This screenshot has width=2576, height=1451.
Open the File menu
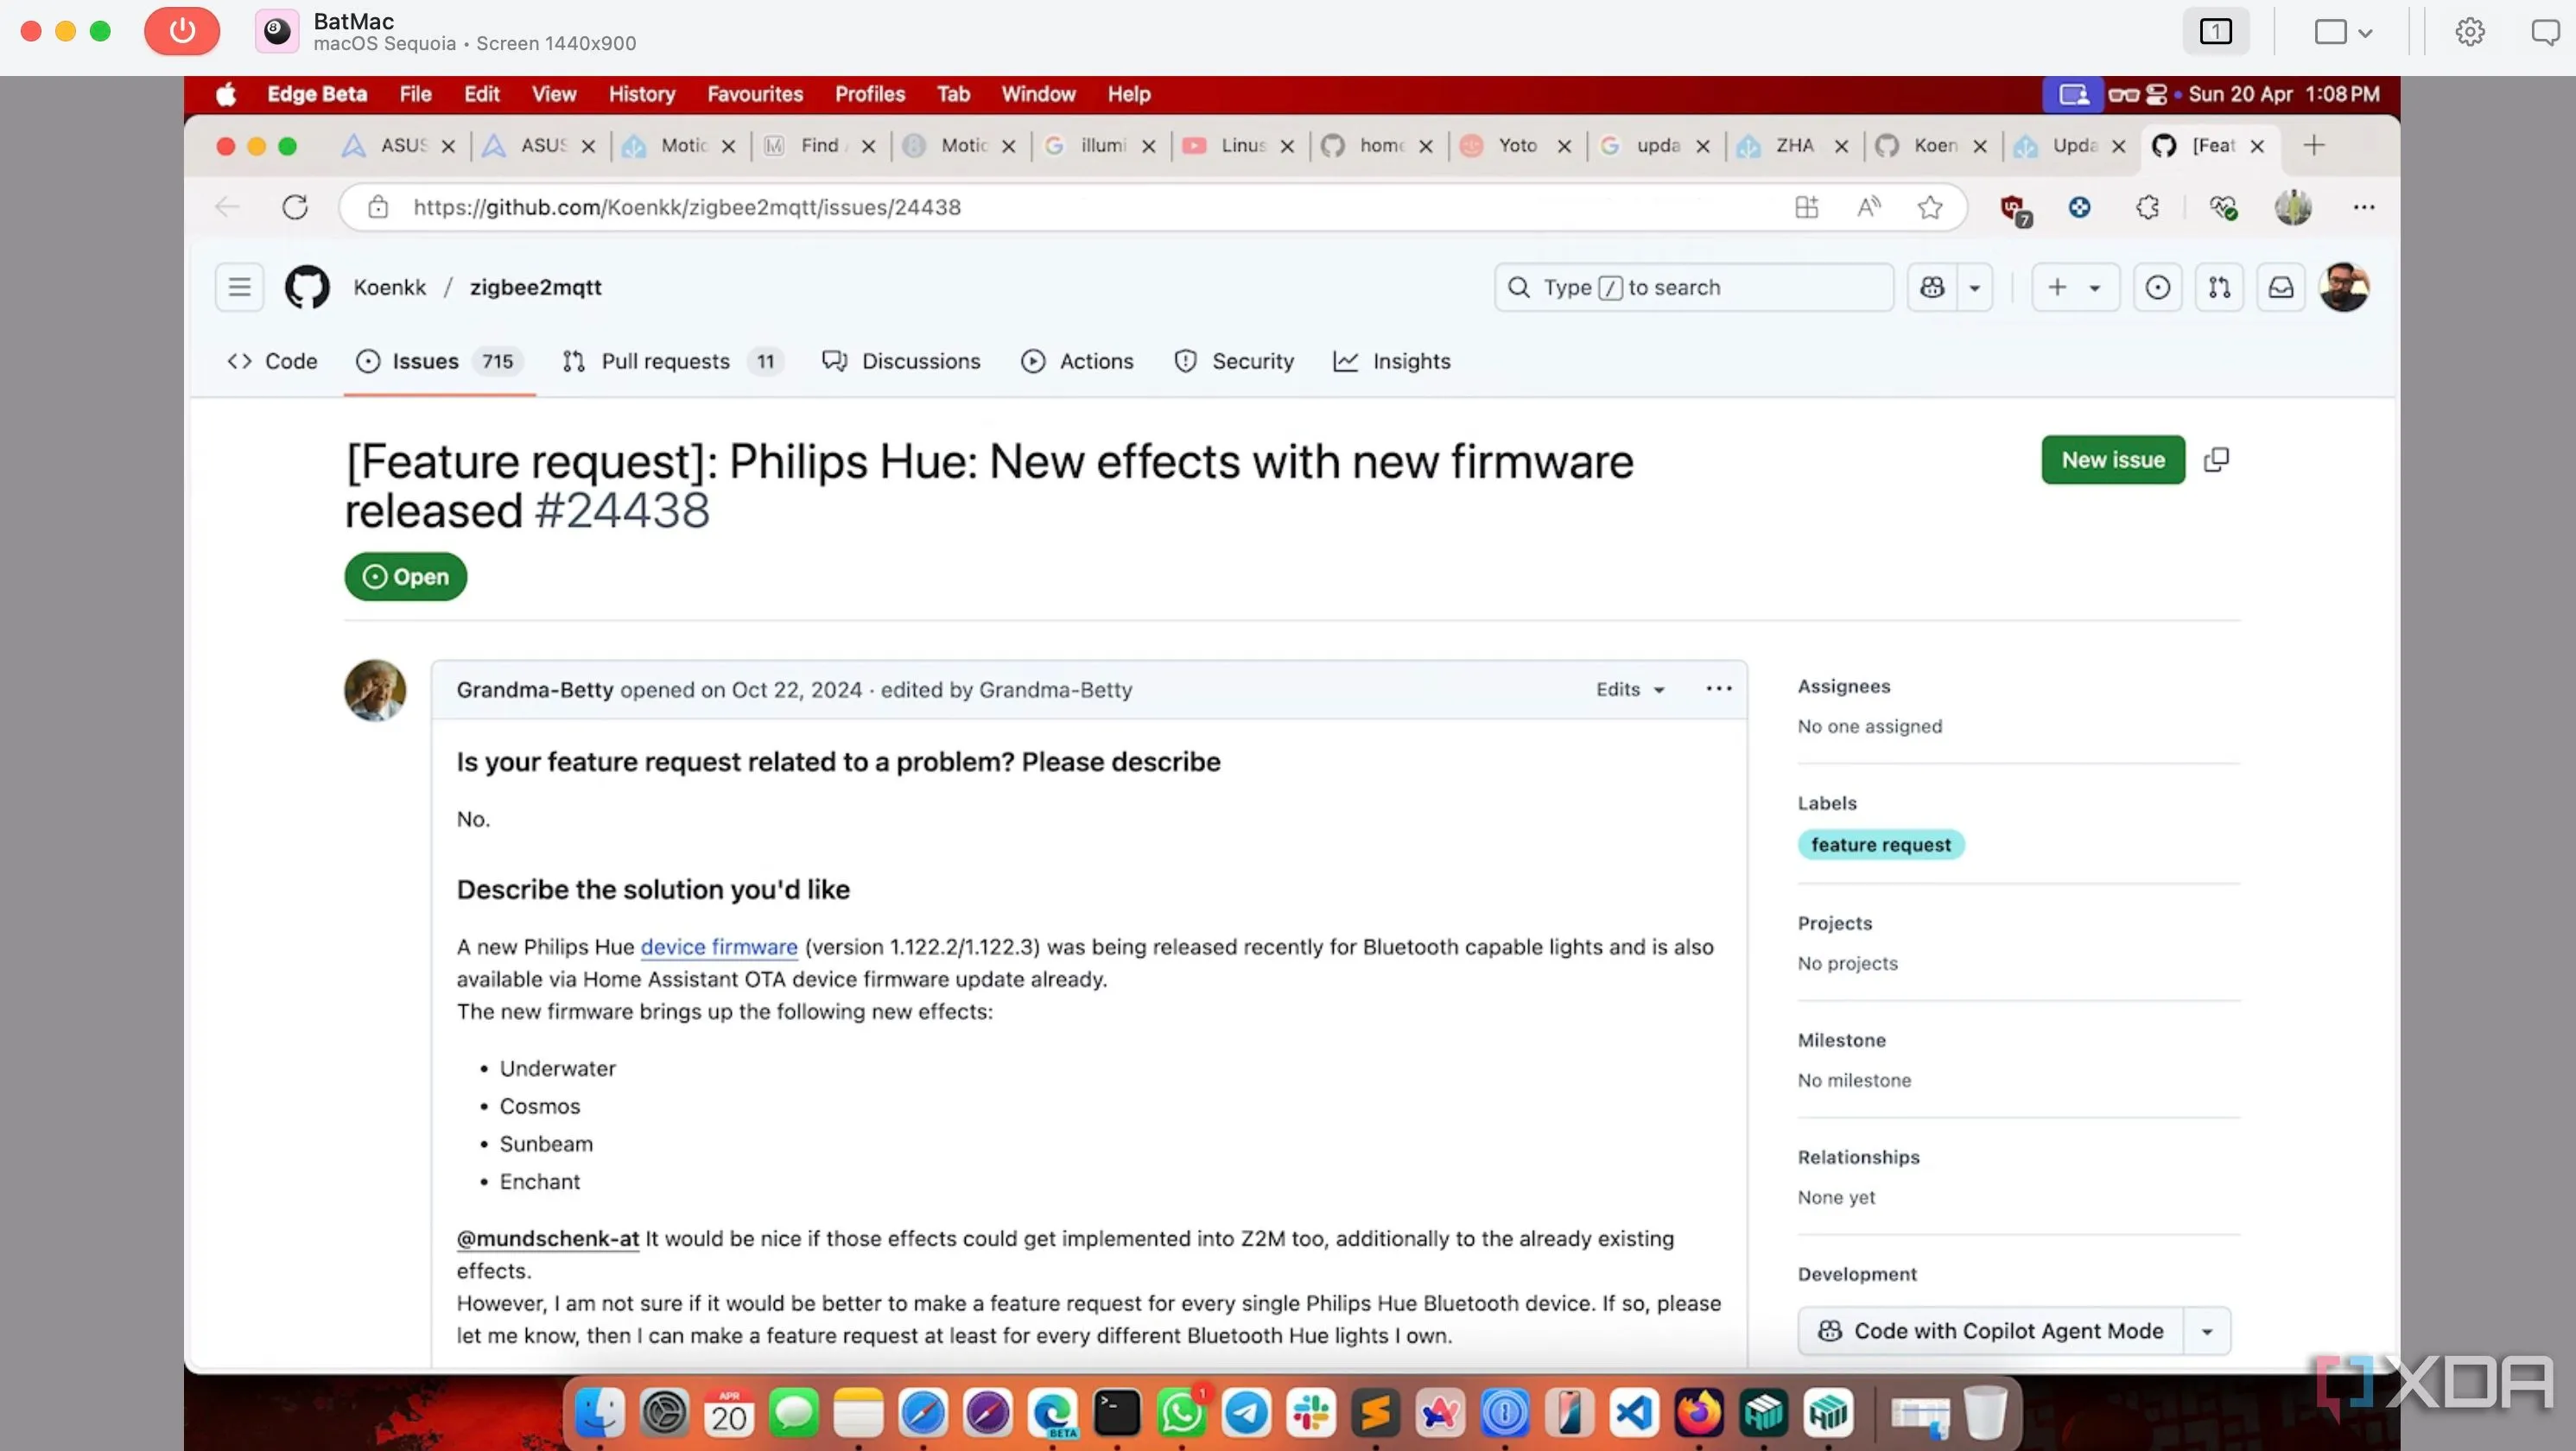[x=415, y=94]
